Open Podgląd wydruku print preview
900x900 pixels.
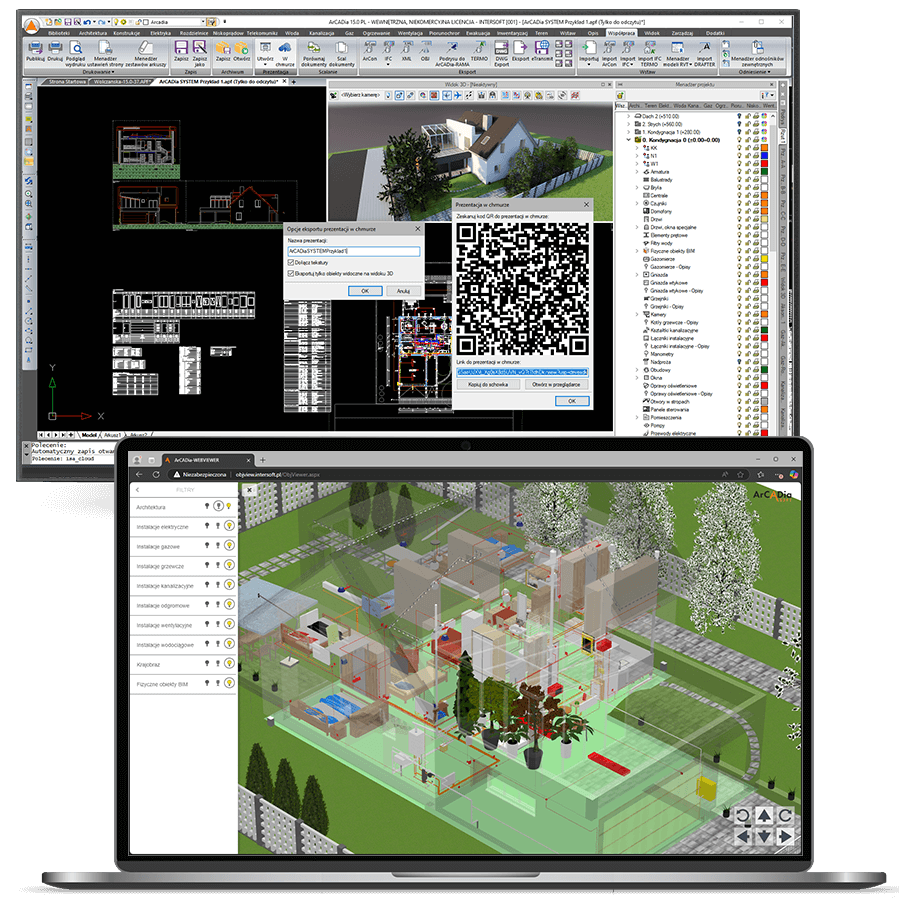75,48
